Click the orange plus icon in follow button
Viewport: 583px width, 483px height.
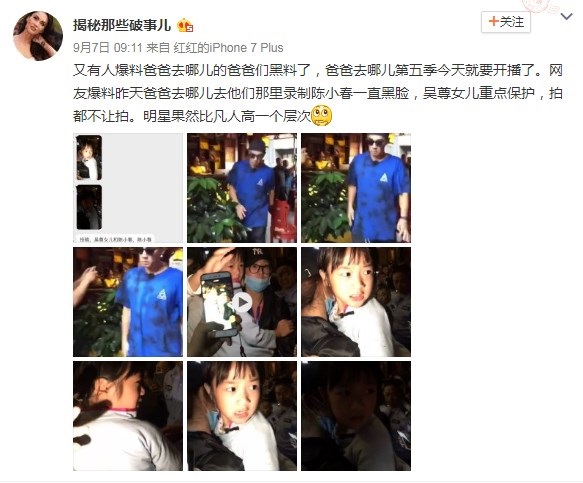493,22
